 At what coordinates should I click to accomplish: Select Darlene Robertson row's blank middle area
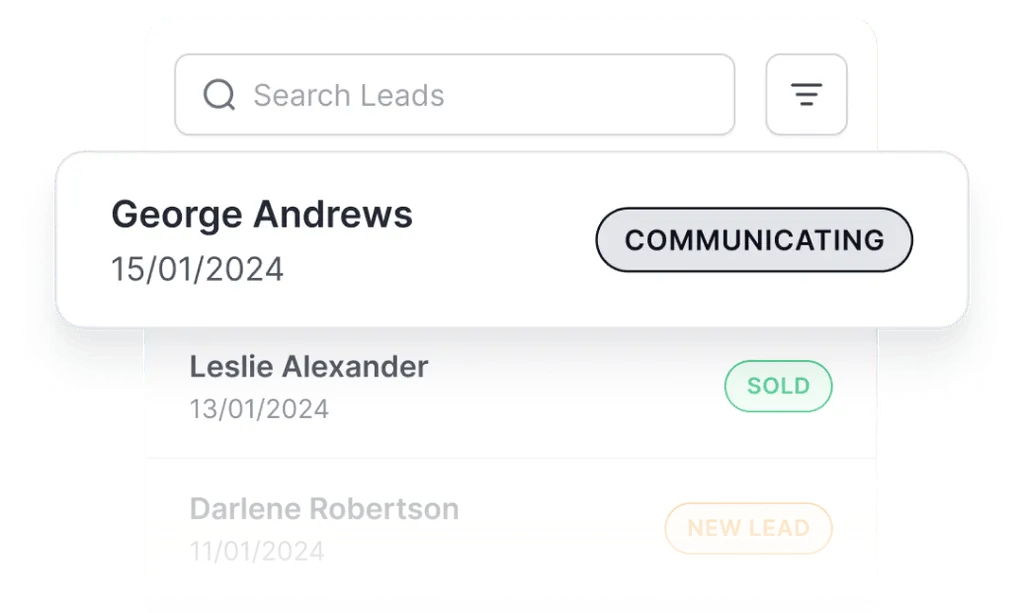tap(560, 530)
